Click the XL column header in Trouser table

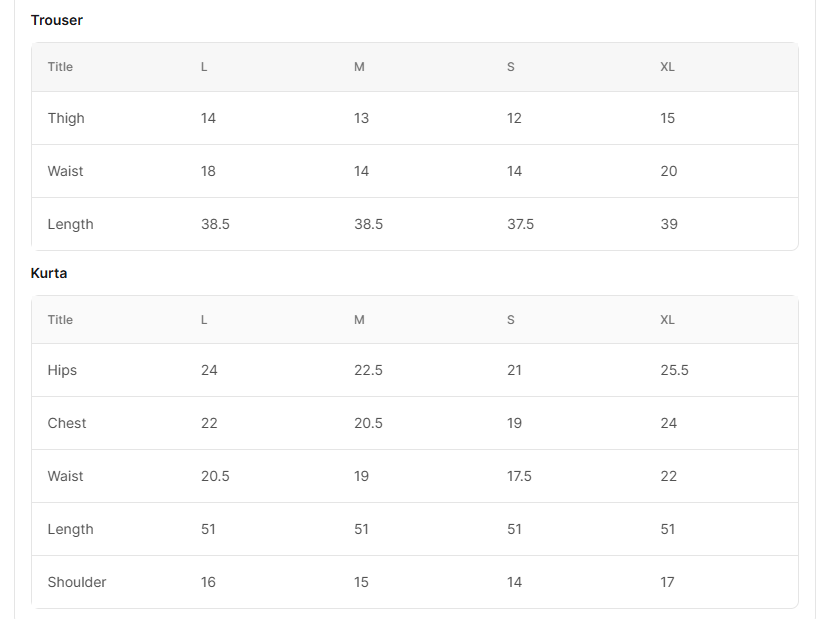[668, 67]
